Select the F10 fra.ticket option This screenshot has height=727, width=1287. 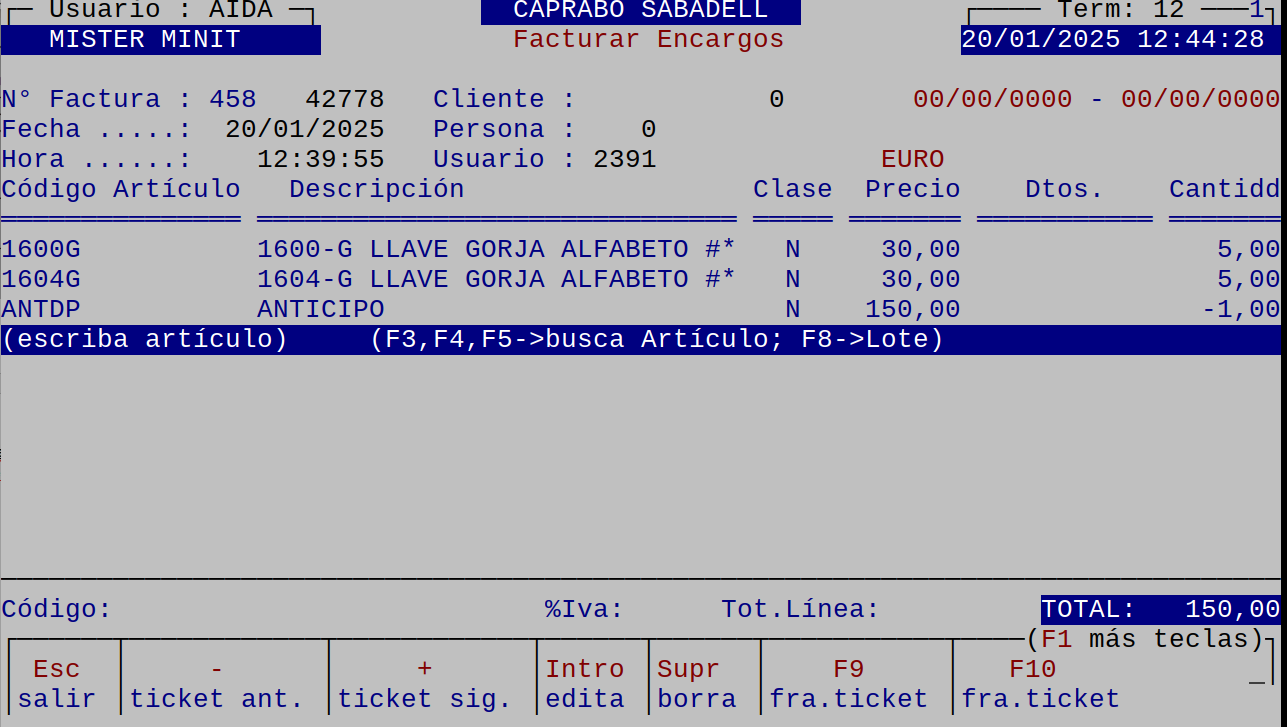(x=1040, y=683)
